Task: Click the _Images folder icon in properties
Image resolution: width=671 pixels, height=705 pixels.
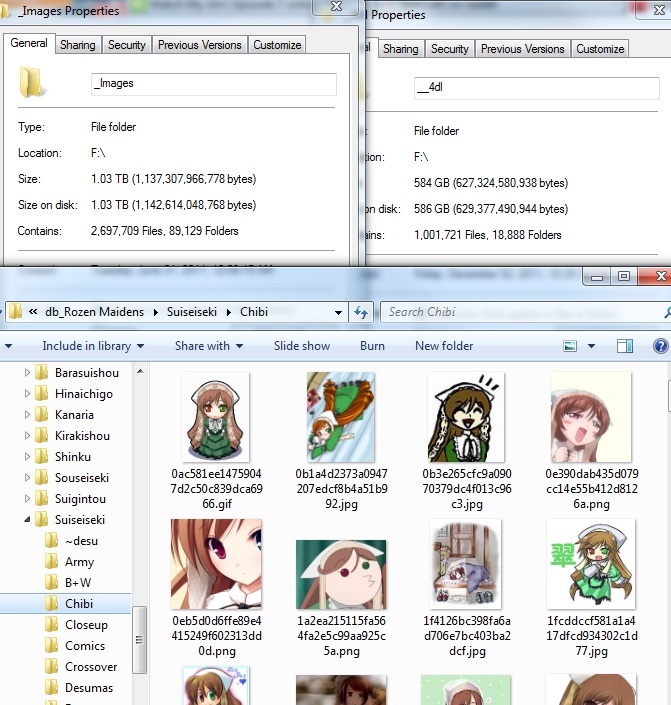Action: (33, 84)
